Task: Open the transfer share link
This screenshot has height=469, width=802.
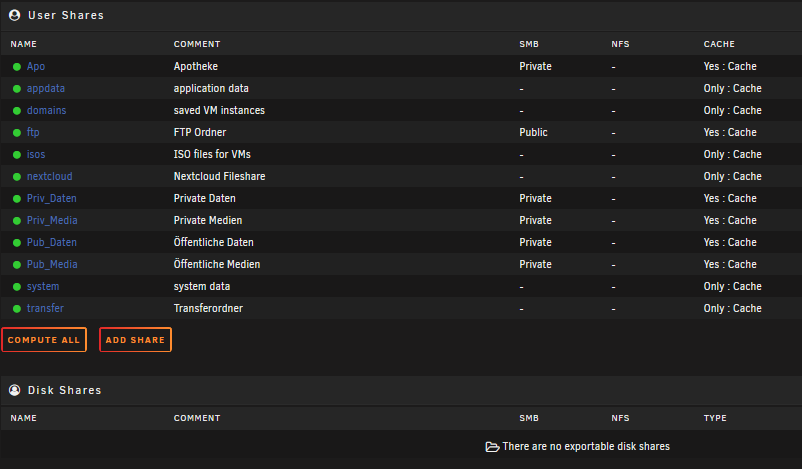Action: [45, 308]
